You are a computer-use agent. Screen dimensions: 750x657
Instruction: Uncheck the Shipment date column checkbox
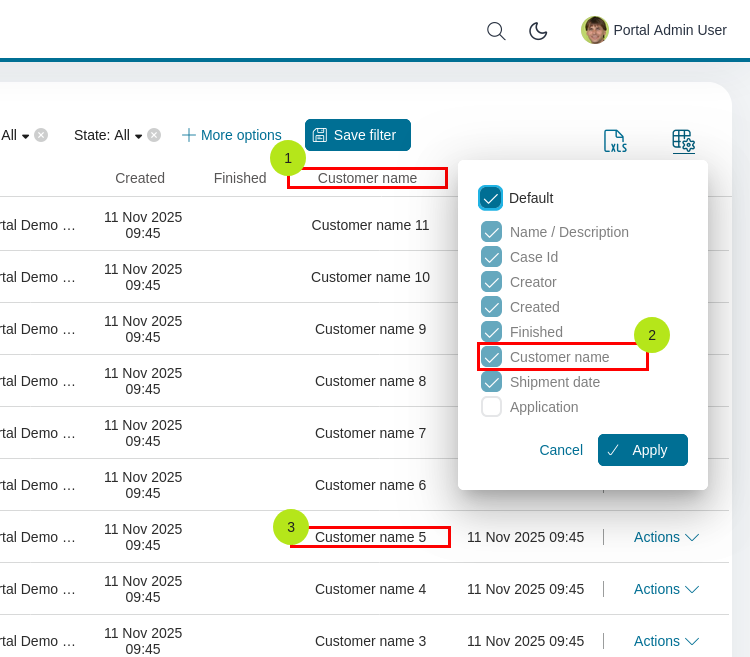pos(491,382)
